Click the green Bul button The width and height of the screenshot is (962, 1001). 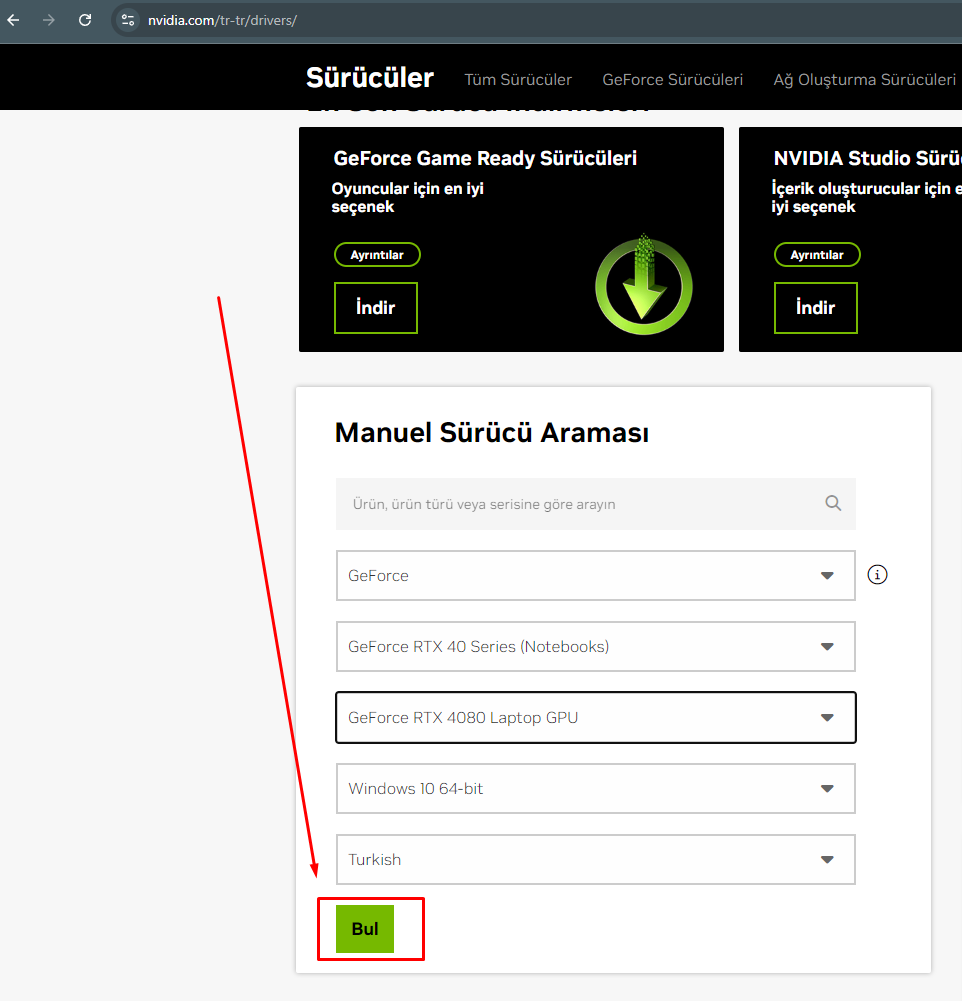(x=365, y=929)
